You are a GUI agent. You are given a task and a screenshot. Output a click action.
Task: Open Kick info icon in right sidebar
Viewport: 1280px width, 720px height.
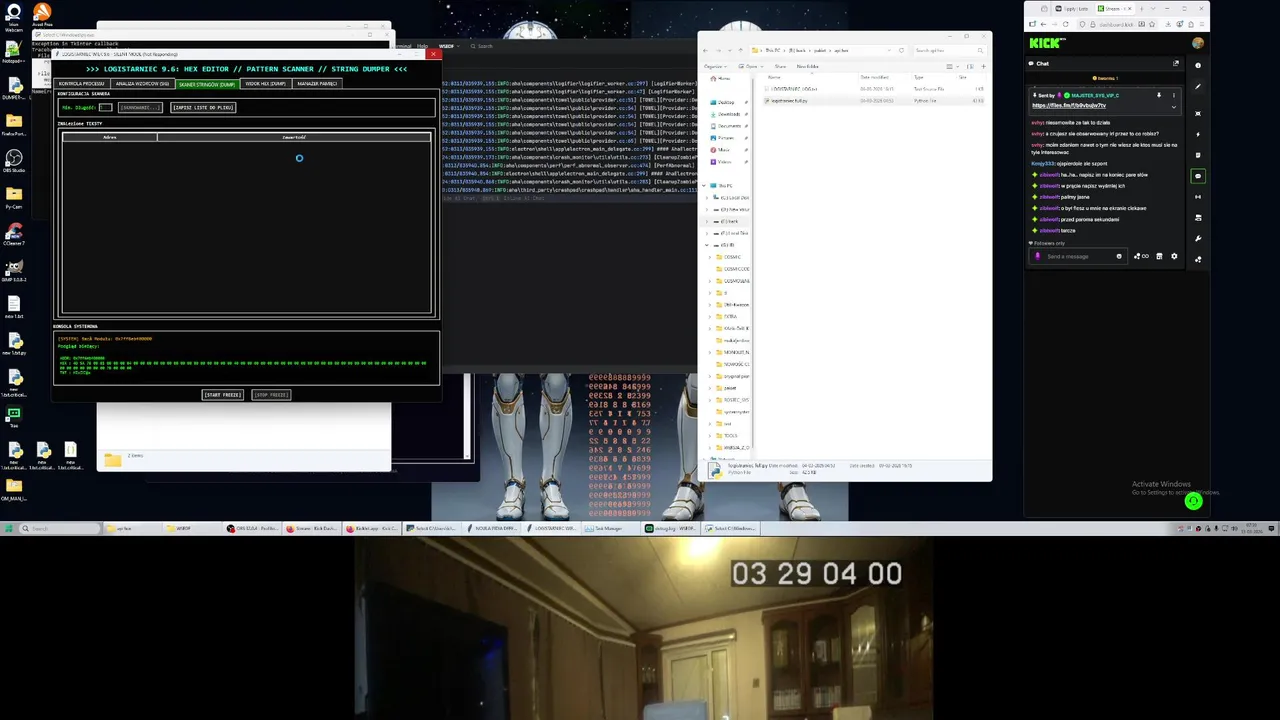[x=1198, y=65]
